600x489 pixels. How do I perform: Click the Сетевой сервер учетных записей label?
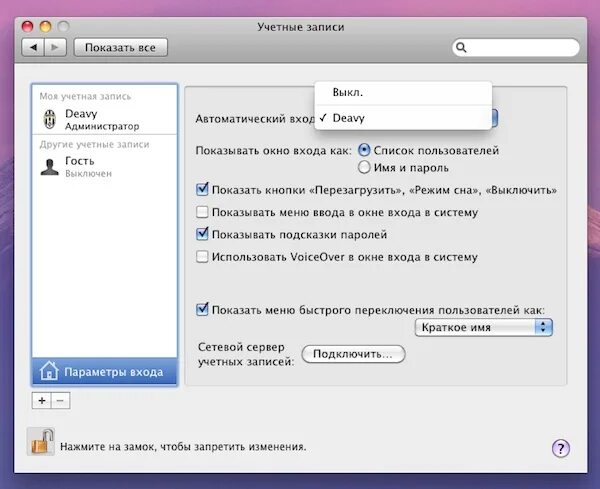pyautogui.click(x=246, y=354)
